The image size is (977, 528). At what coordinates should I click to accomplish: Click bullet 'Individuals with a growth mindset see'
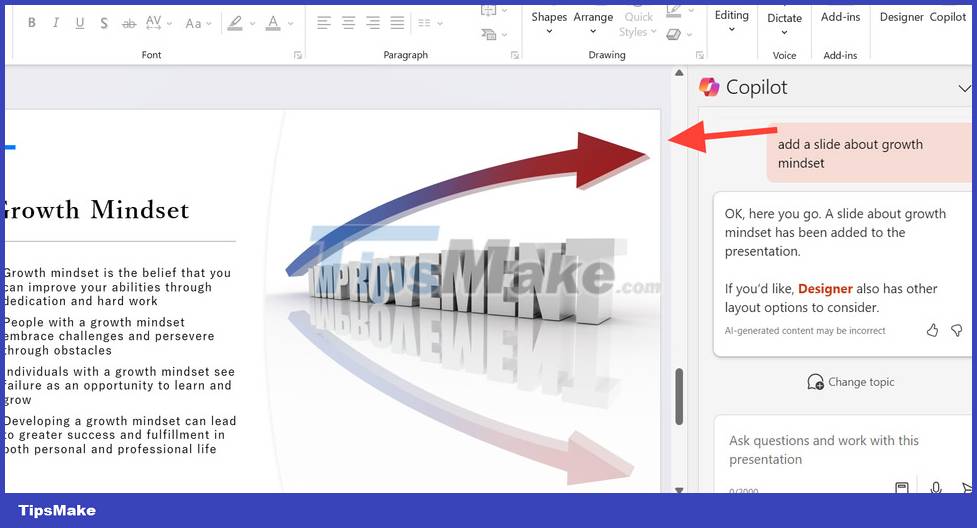click(118, 386)
